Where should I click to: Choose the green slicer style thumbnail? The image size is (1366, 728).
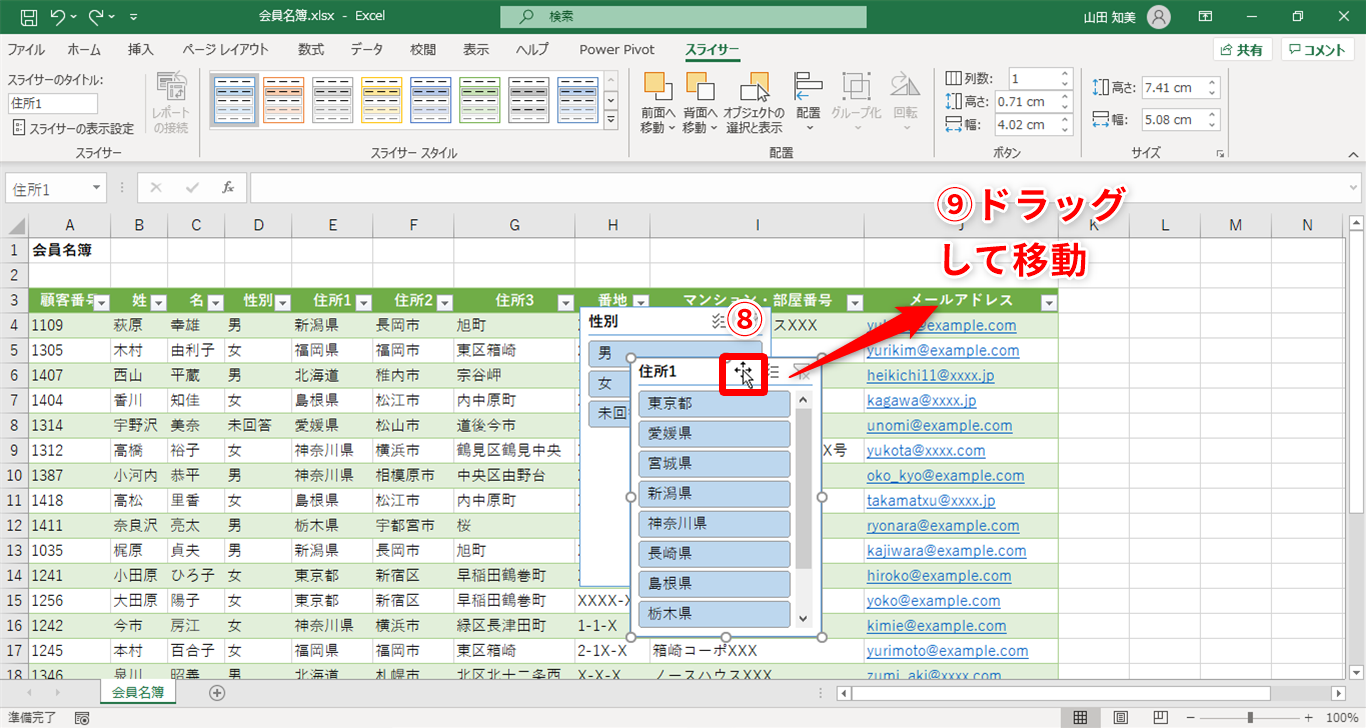(x=479, y=100)
